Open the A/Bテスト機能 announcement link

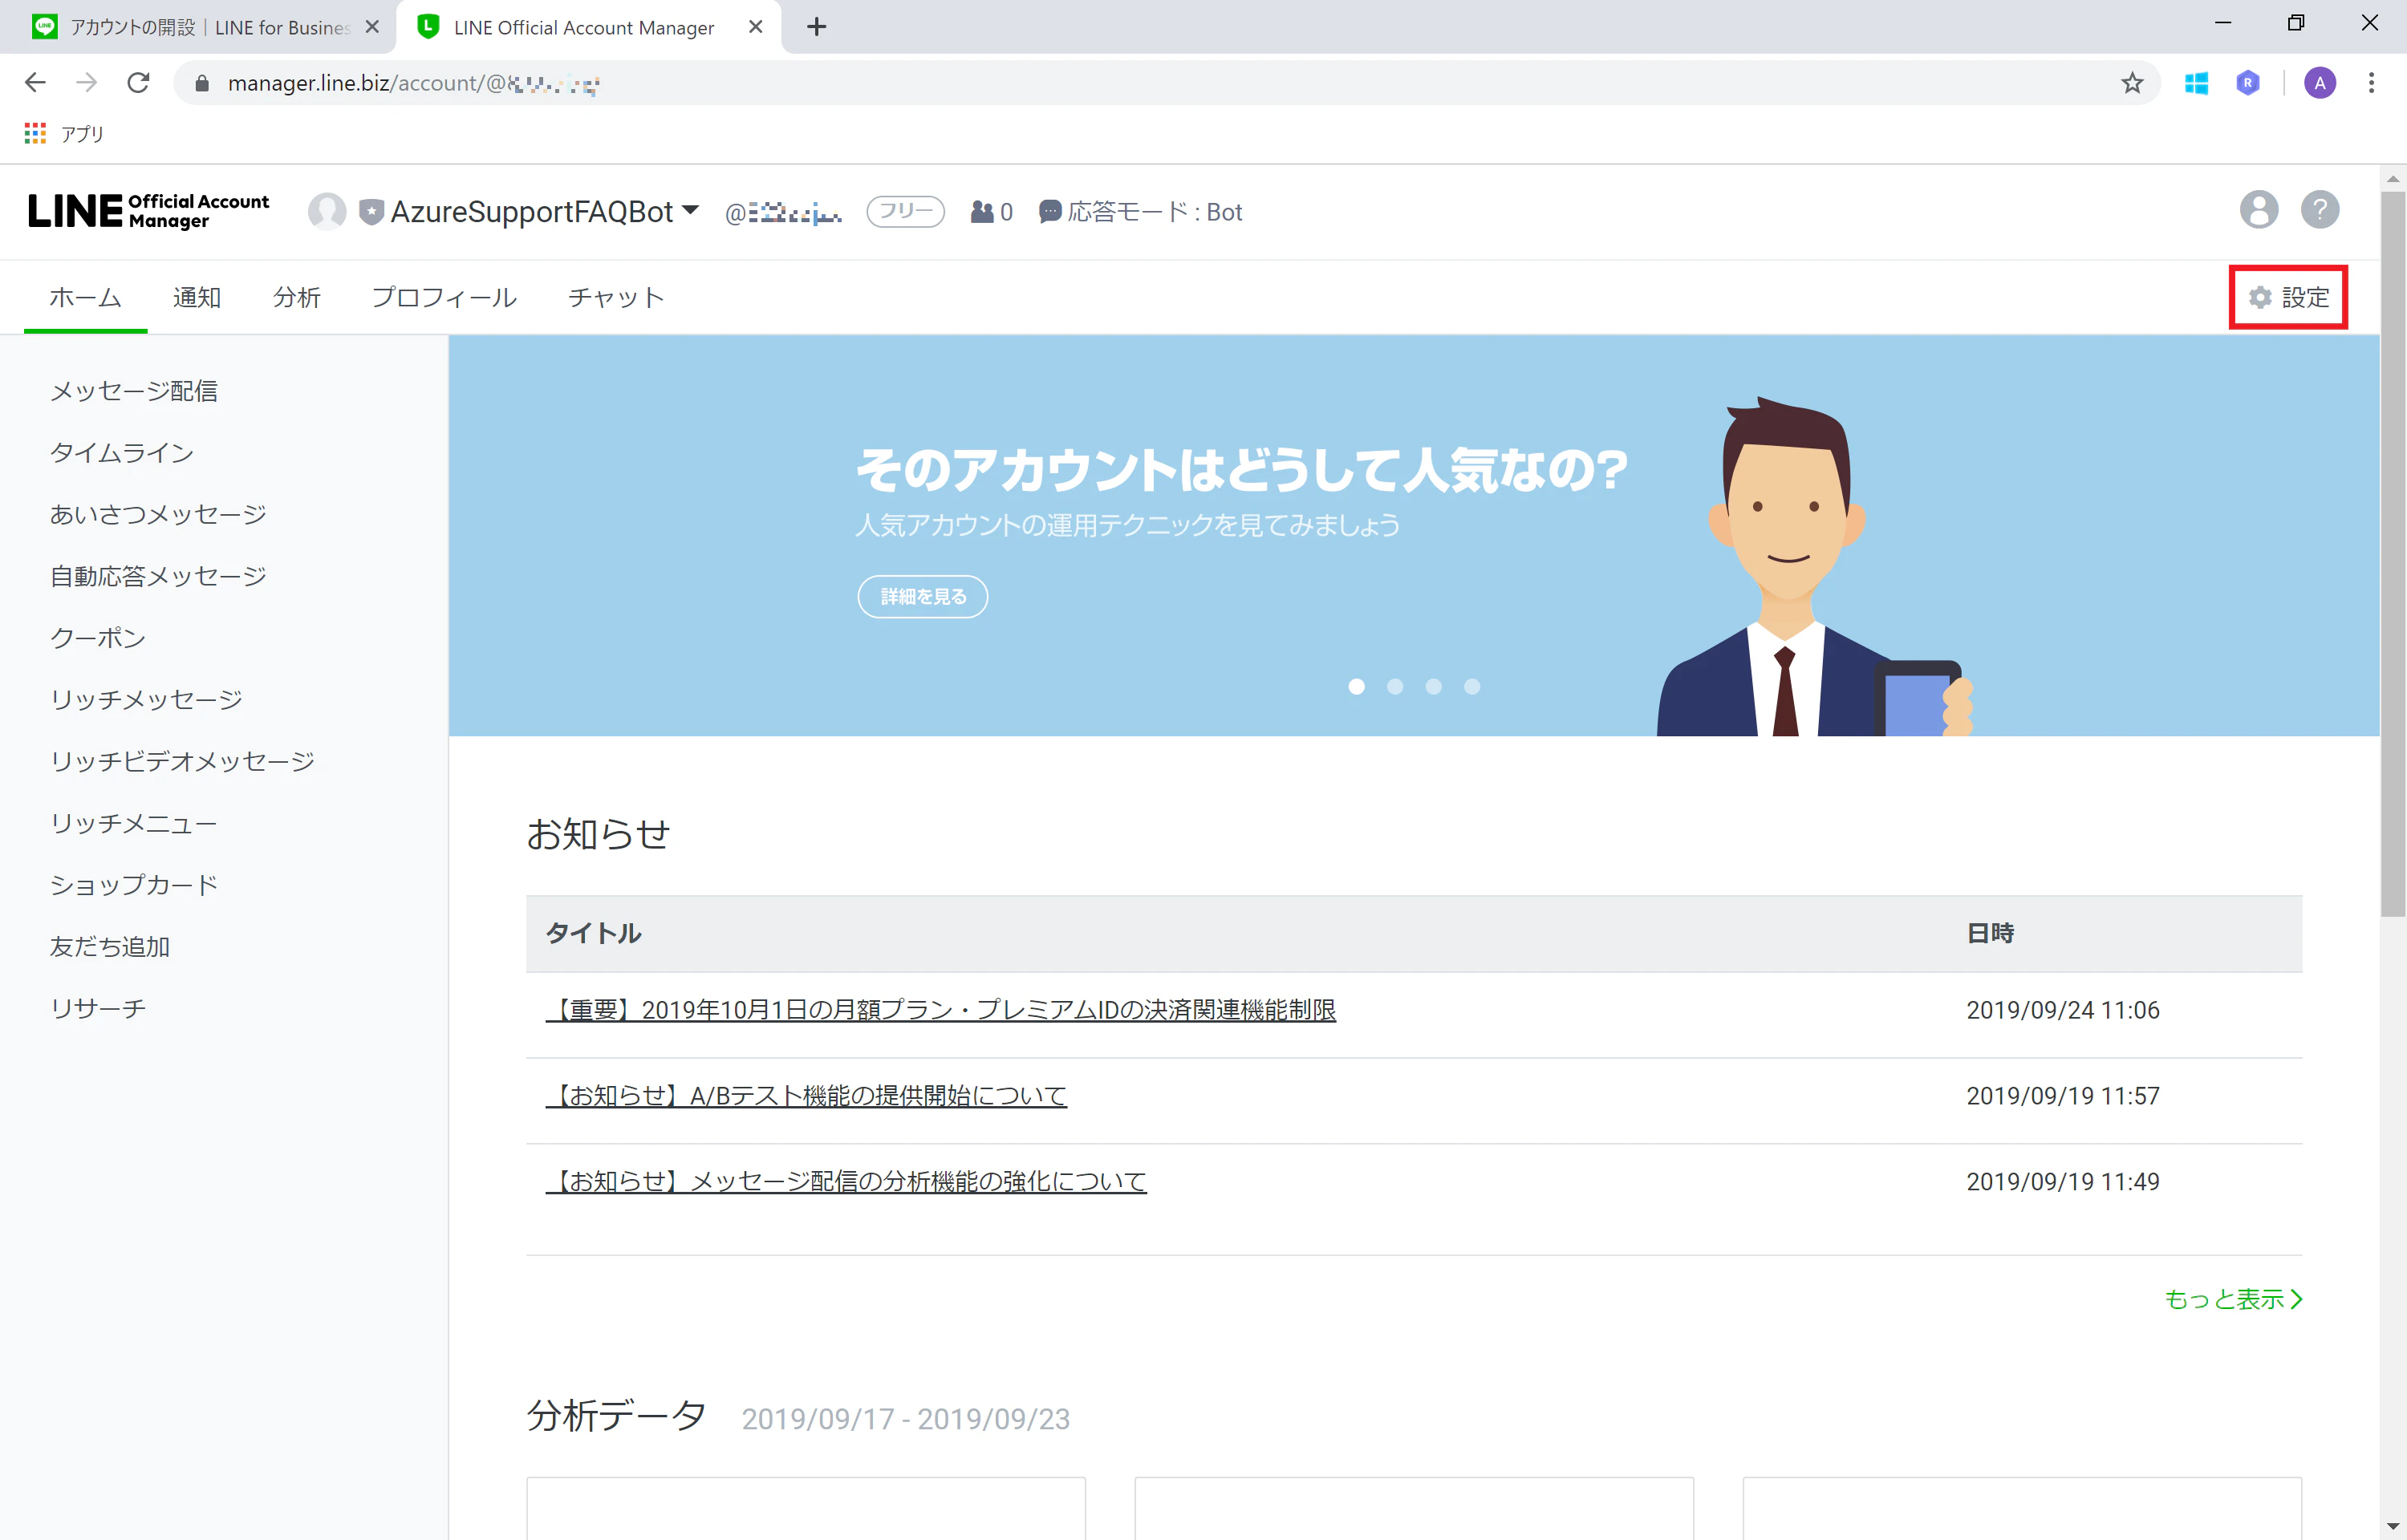pyautogui.click(x=806, y=1096)
